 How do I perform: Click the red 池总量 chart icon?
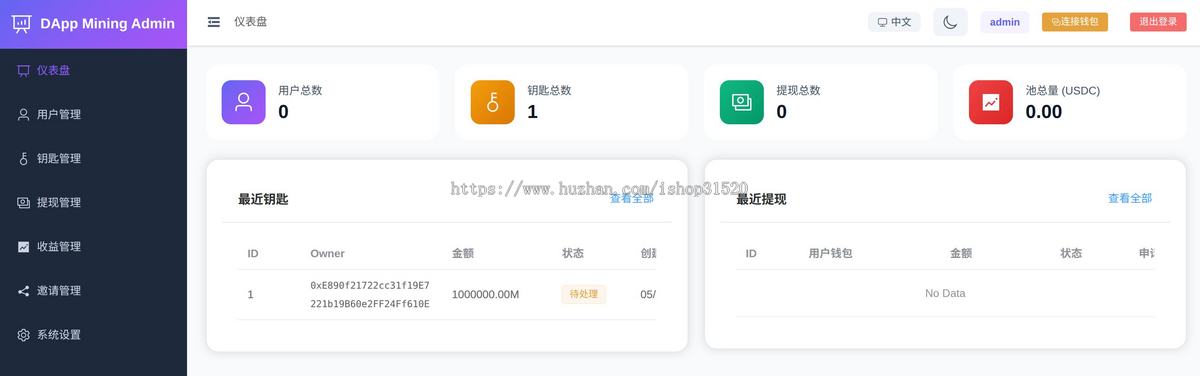click(991, 102)
